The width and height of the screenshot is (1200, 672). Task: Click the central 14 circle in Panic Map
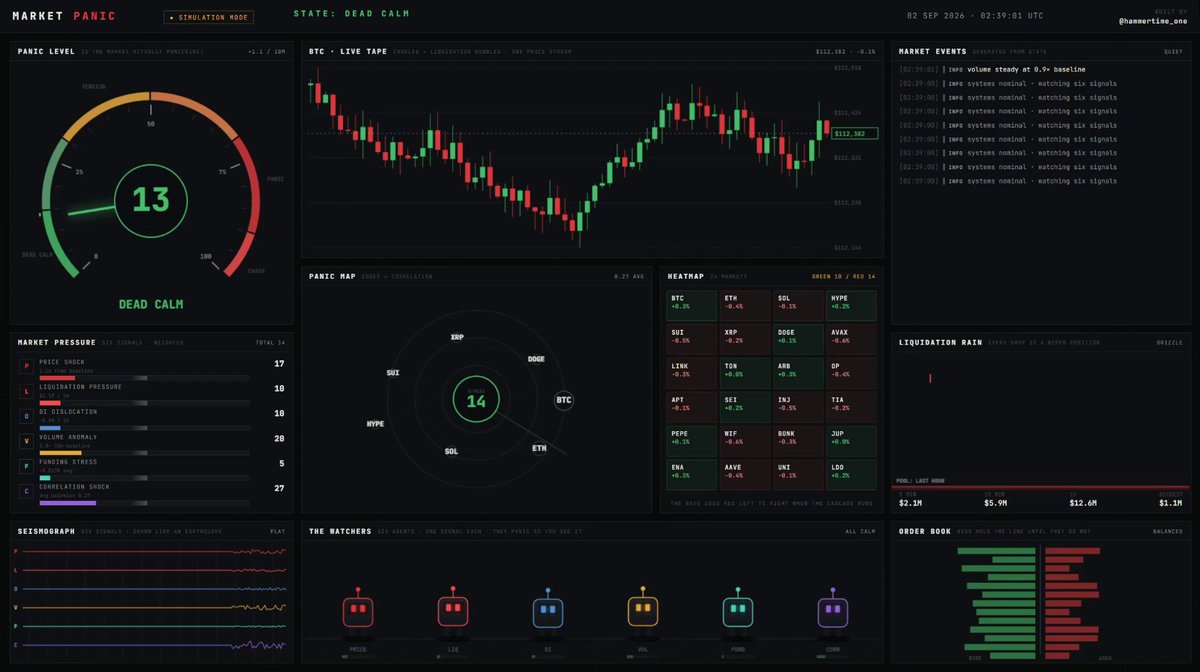[x=476, y=400]
